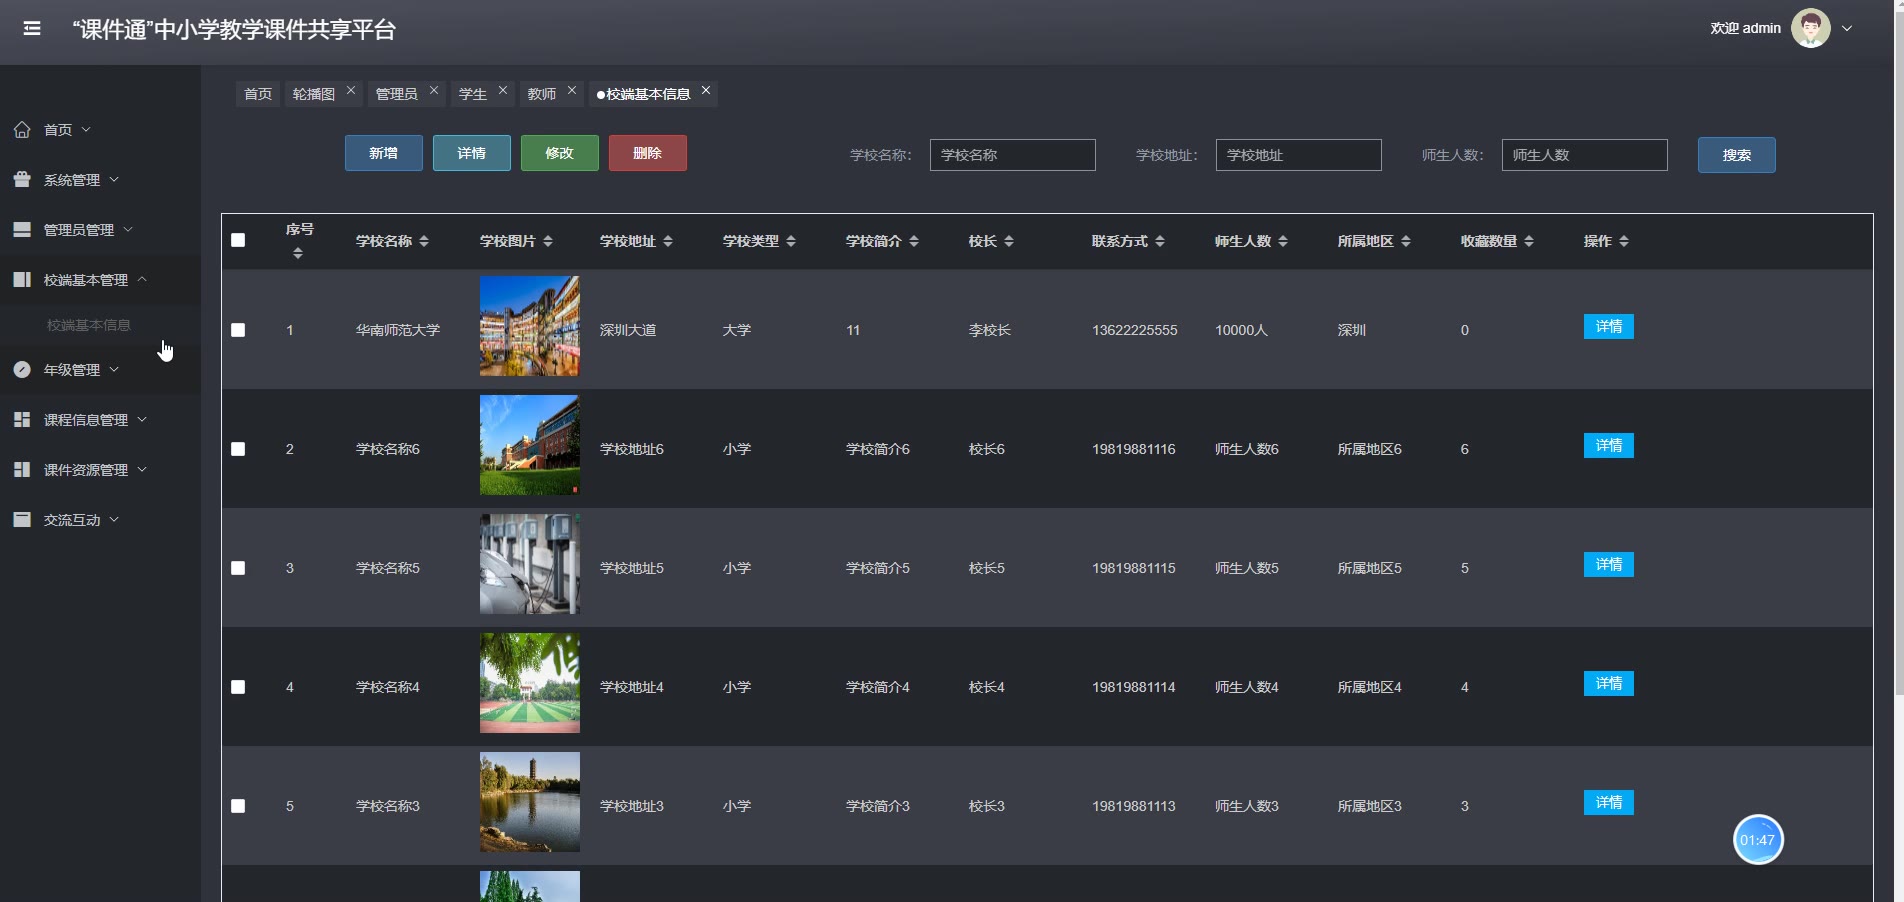Switch to the 首页 tab
This screenshot has width=1904, height=902.
tap(258, 94)
